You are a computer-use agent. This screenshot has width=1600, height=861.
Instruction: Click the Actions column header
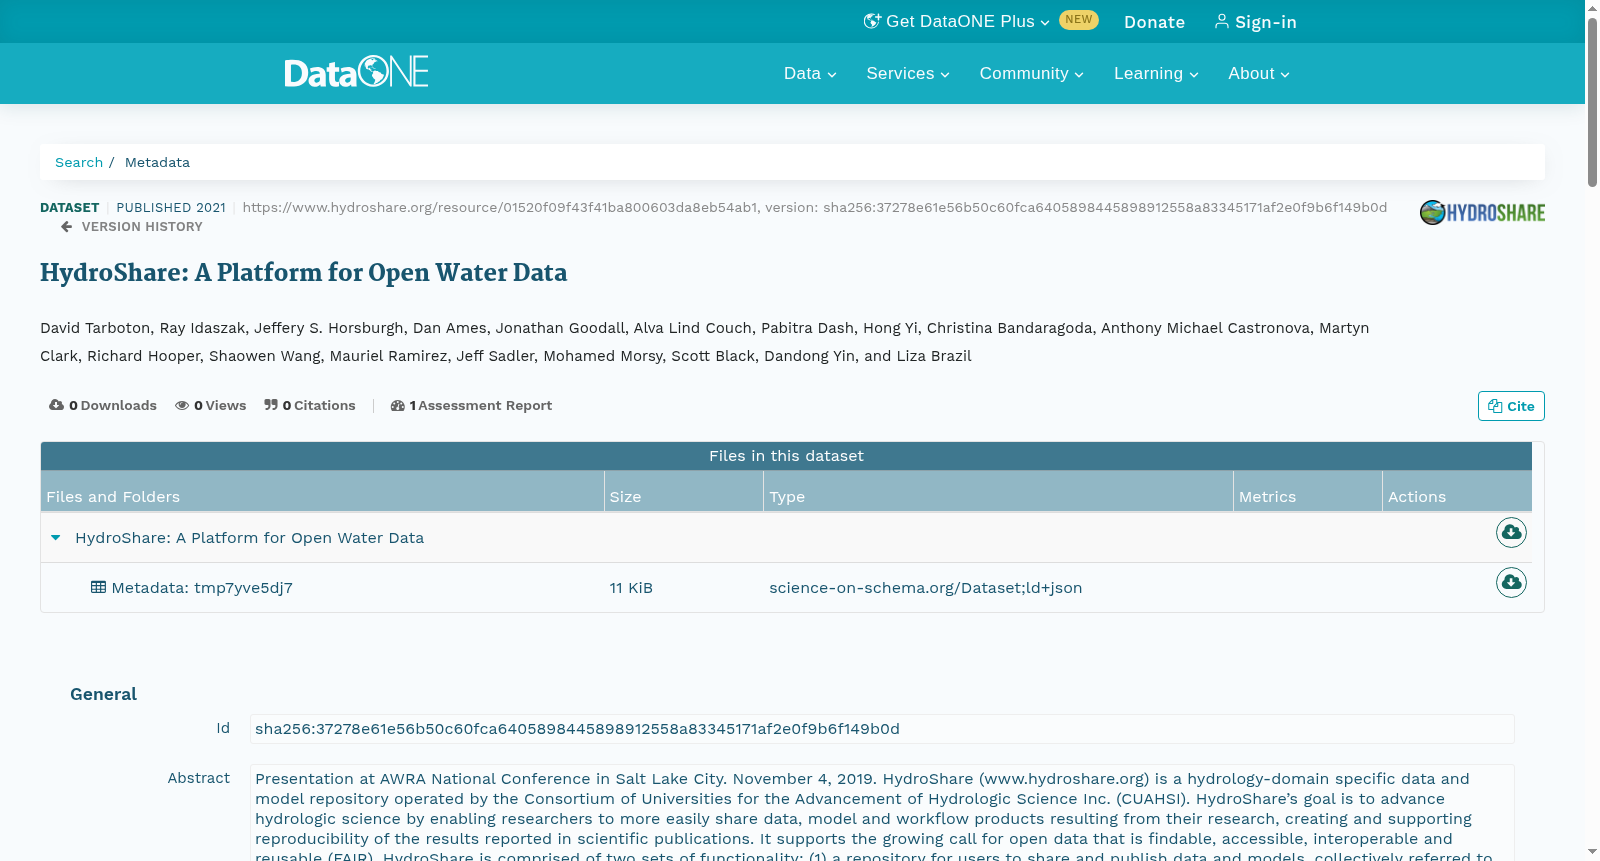[x=1457, y=492]
